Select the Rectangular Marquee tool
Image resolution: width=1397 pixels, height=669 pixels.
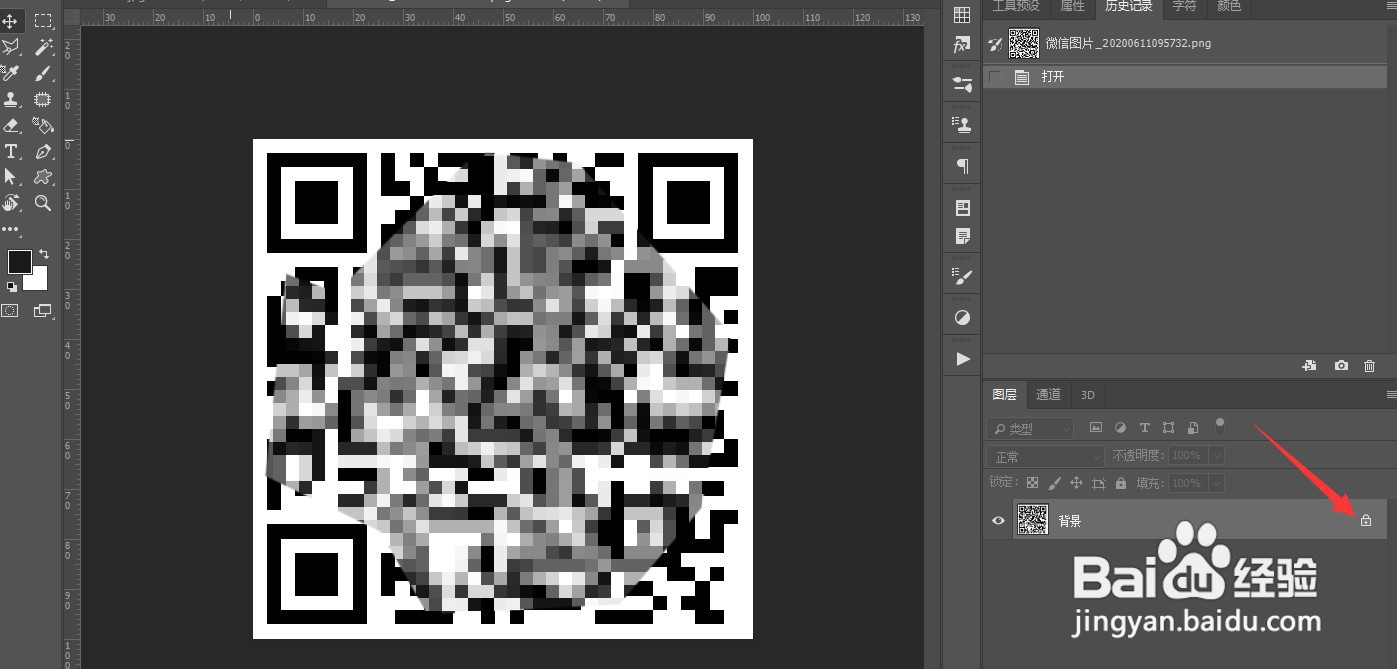click(x=43, y=21)
